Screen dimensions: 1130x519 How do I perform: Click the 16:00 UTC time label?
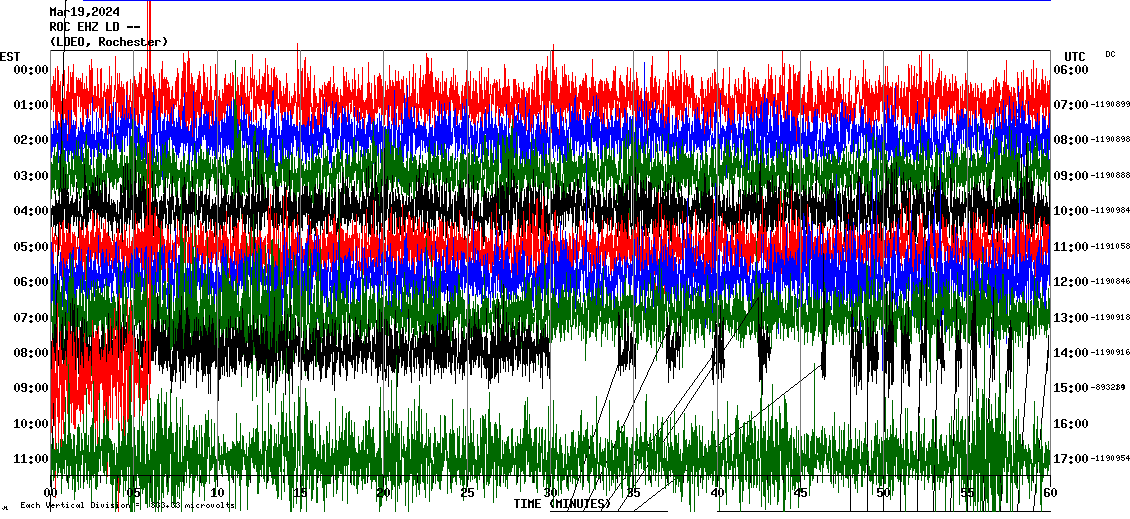click(1071, 424)
